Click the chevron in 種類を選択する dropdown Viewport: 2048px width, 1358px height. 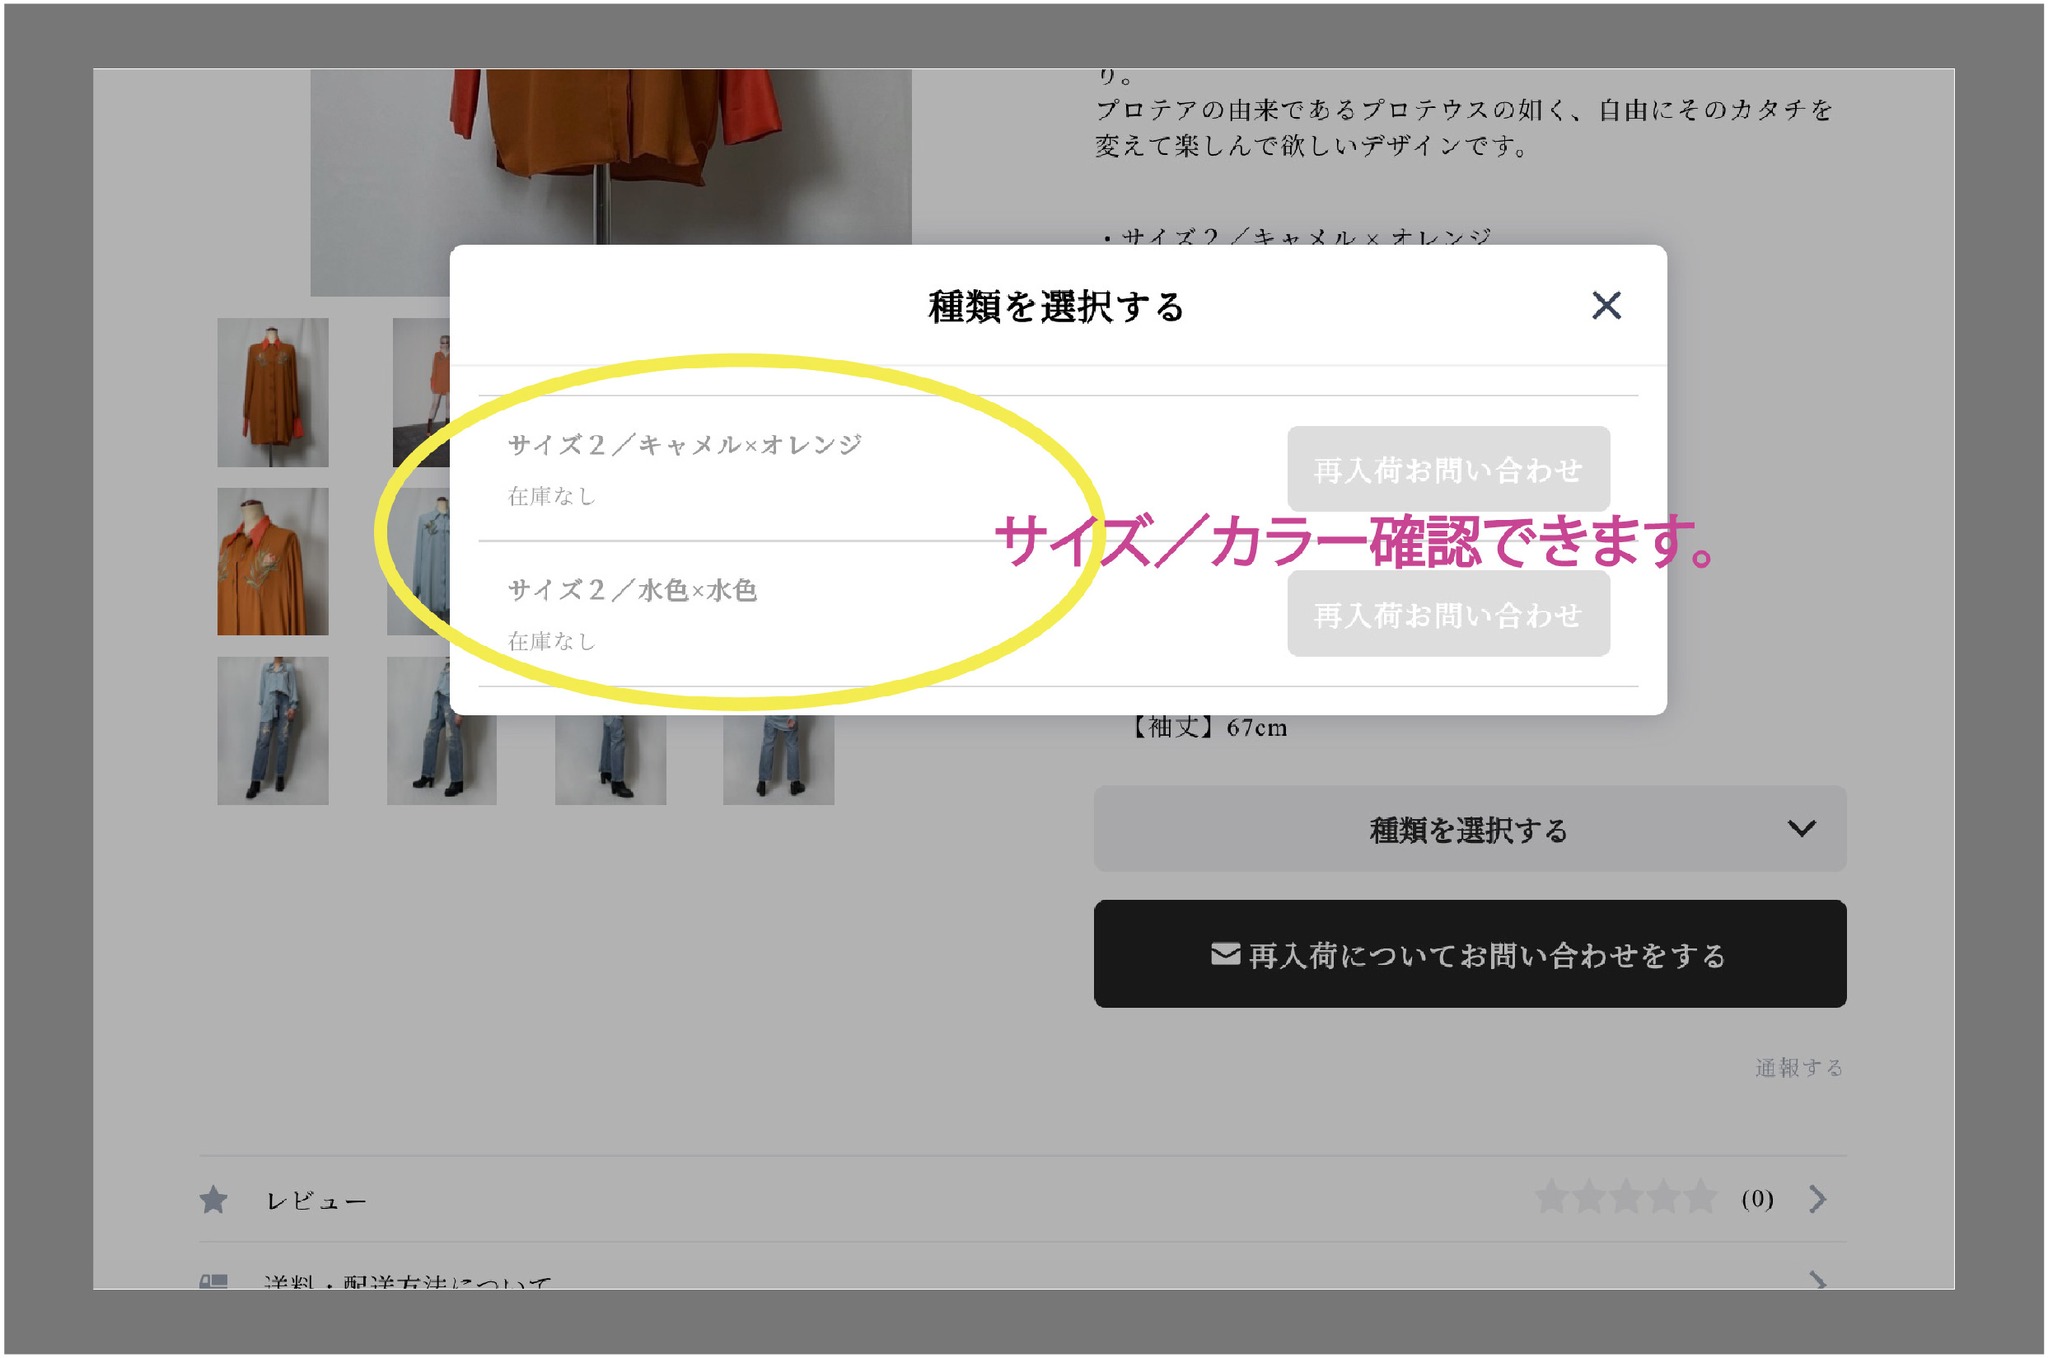[x=1801, y=829]
